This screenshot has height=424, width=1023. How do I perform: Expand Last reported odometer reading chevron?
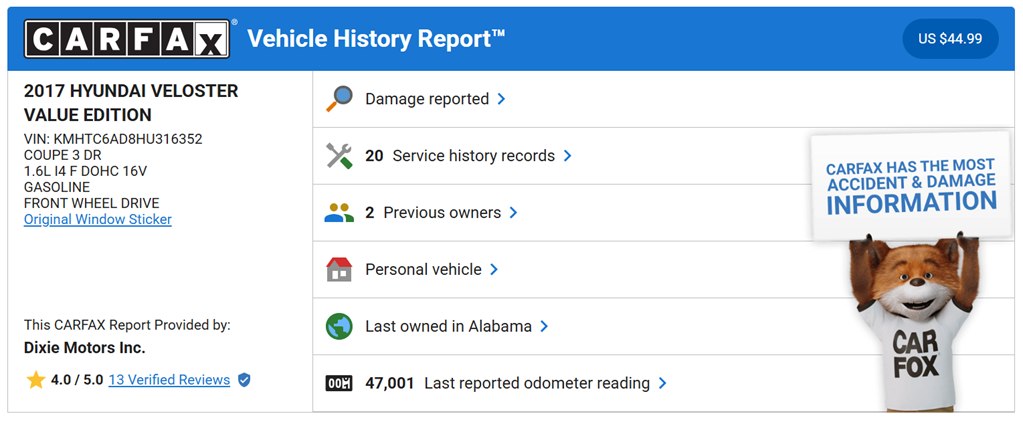tap(662, 383)
